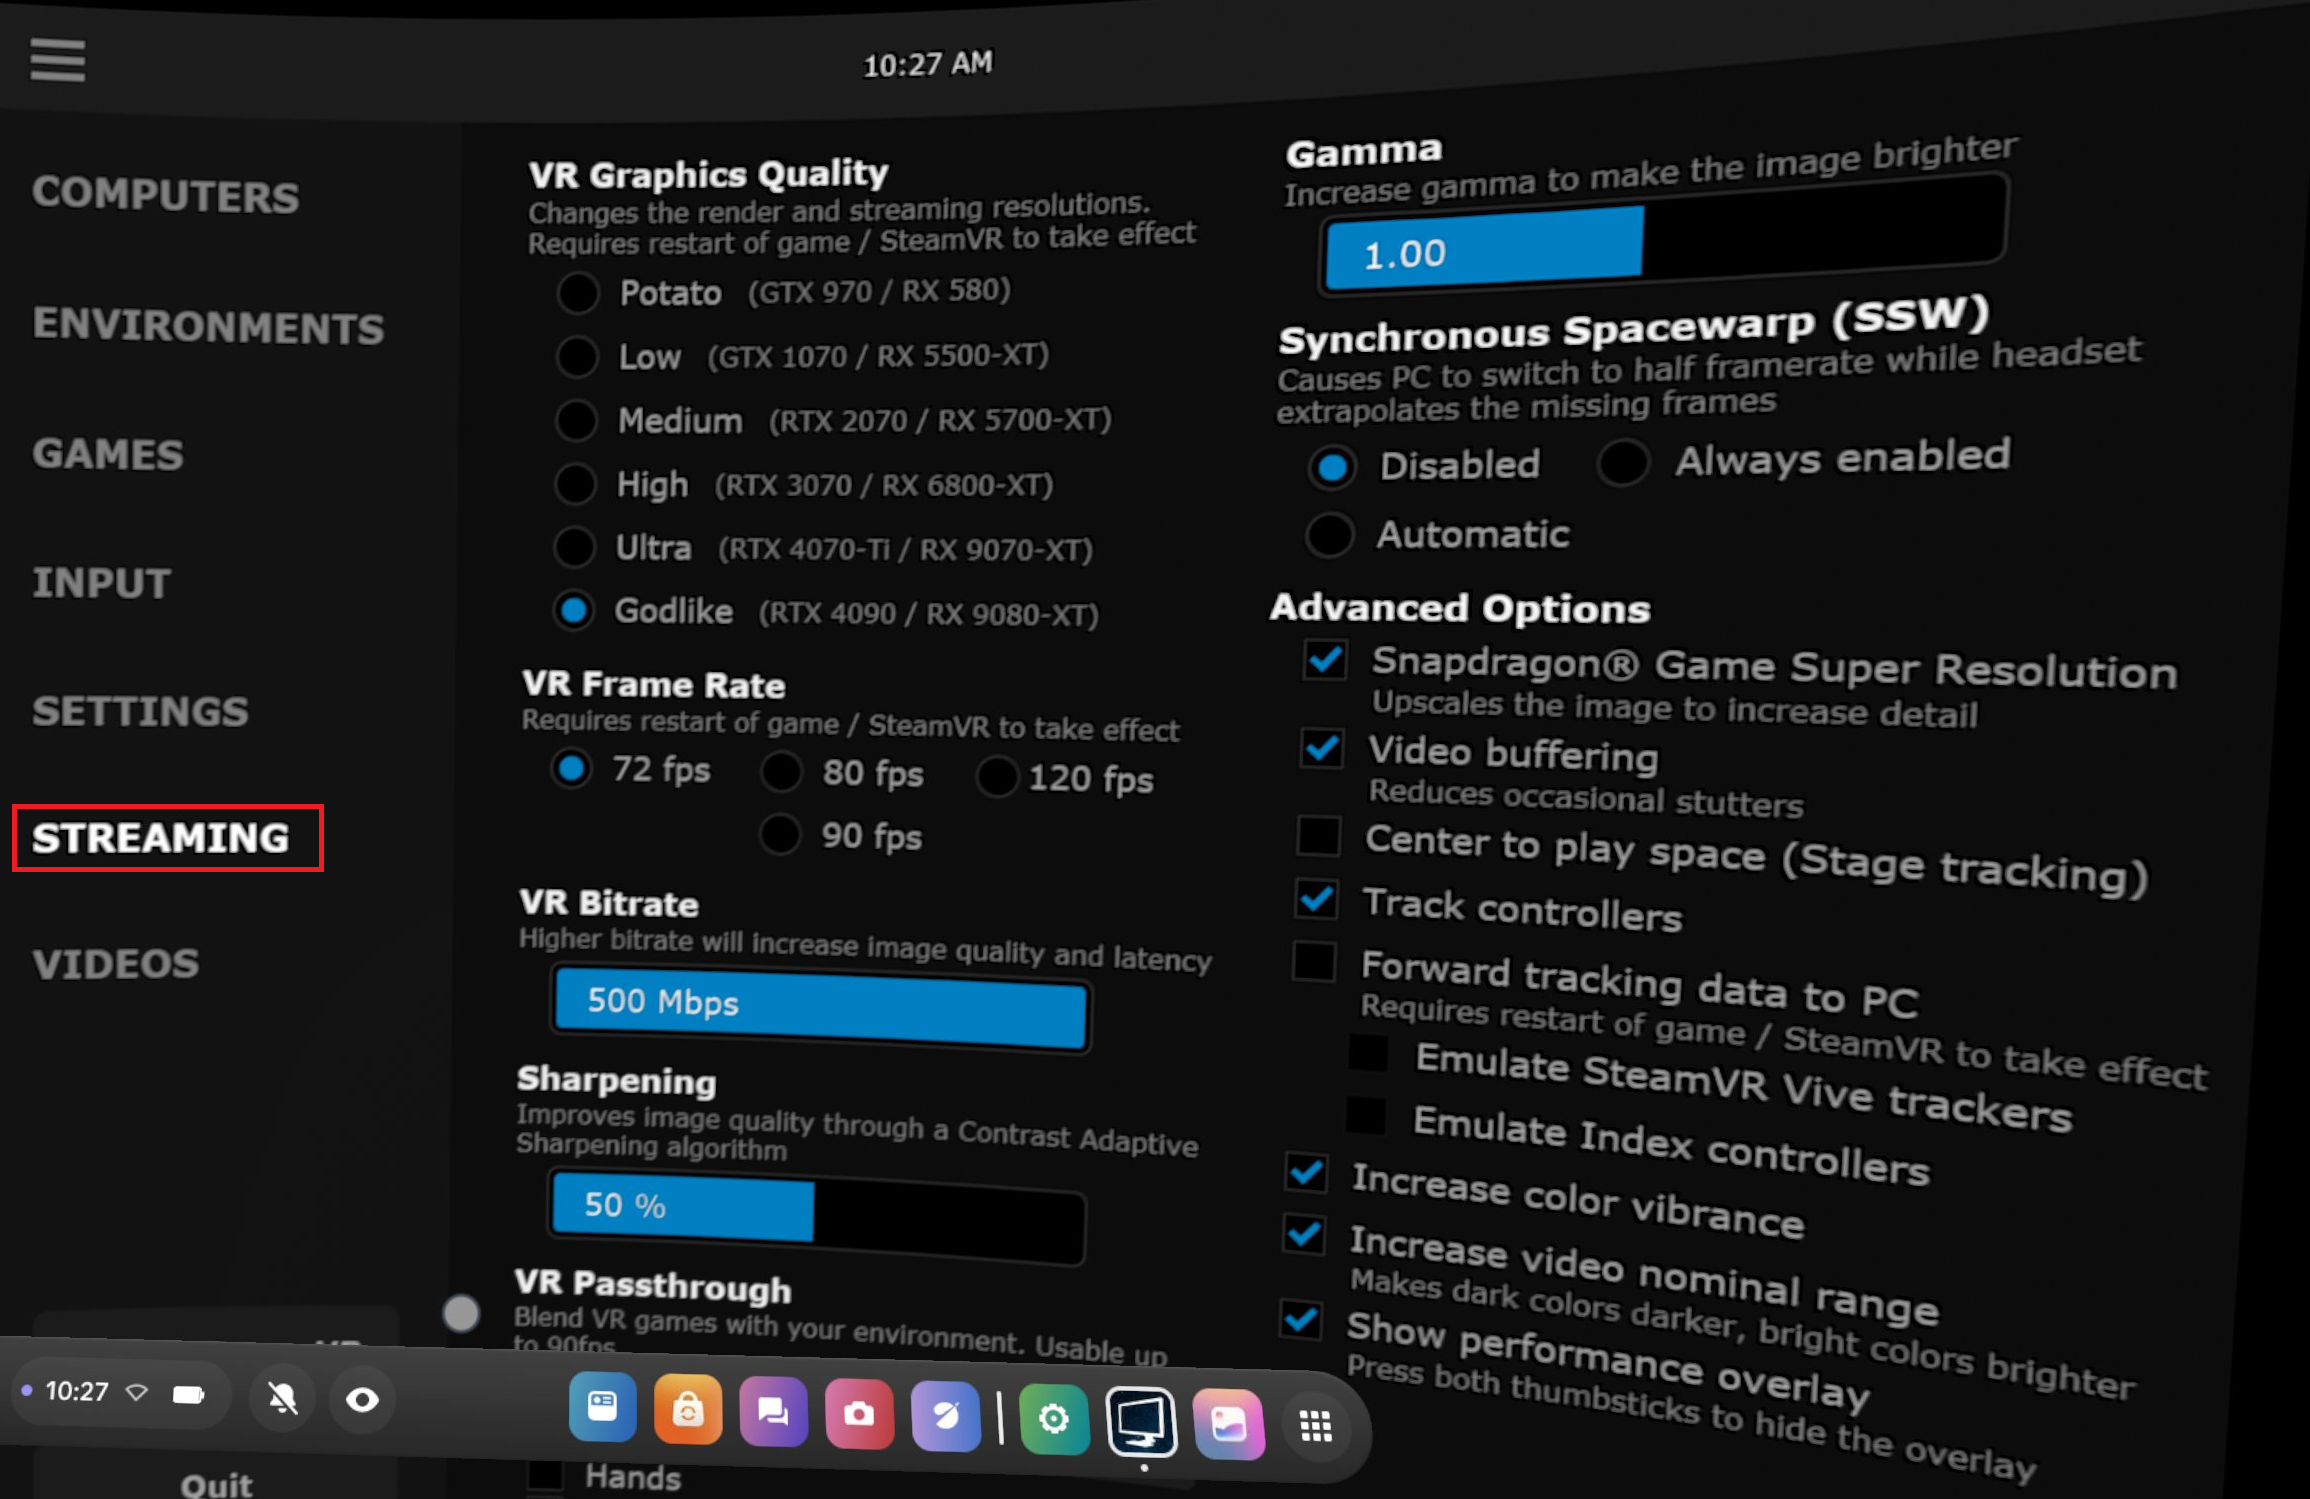Screen dimensions: 2310x1499
Task: Choose 72 fps frame rate
Action: tap(571, 768)
